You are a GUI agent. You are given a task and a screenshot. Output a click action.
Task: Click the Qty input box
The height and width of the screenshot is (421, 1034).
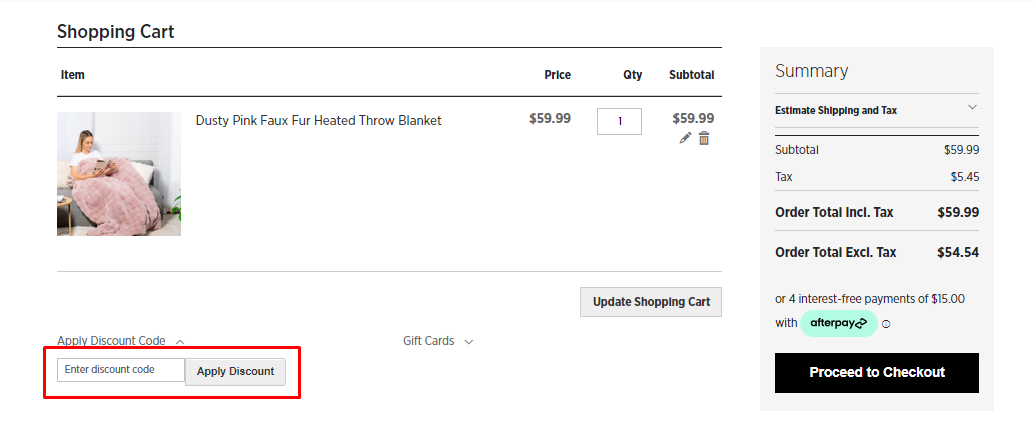[619, 121]
